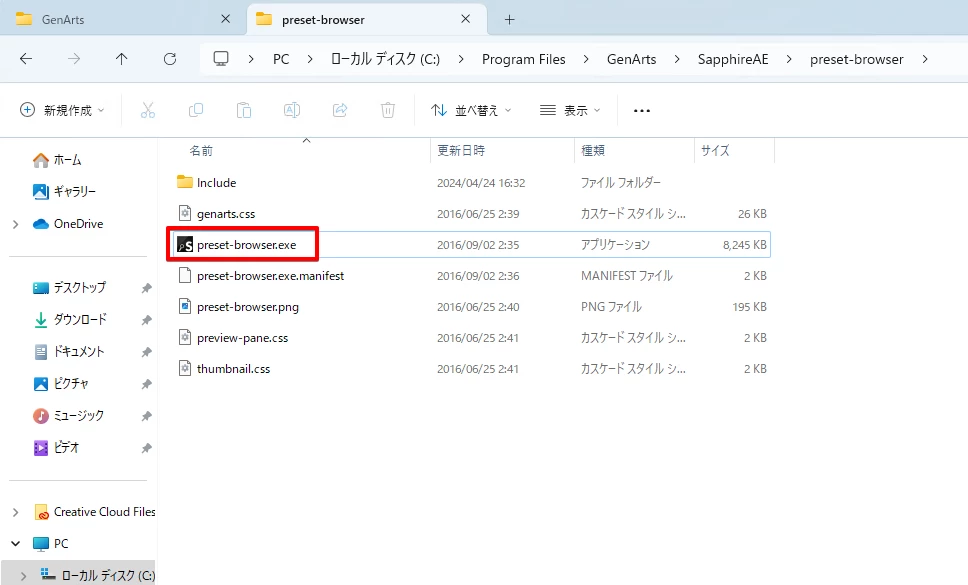The image size is (968, 585).
Task: Expand the OneDrive tree node
Action: click(x=15, y=224)
